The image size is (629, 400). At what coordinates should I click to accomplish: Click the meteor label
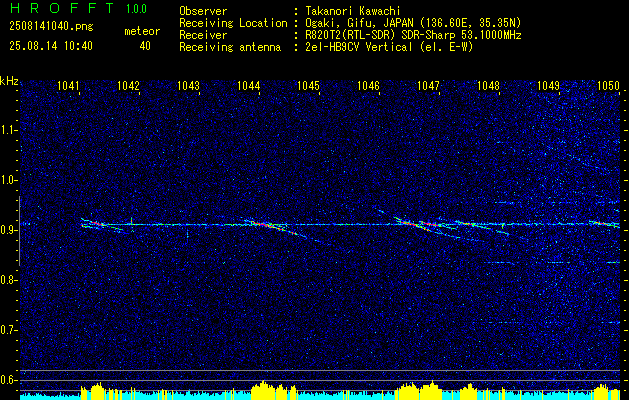coord(142,31)
